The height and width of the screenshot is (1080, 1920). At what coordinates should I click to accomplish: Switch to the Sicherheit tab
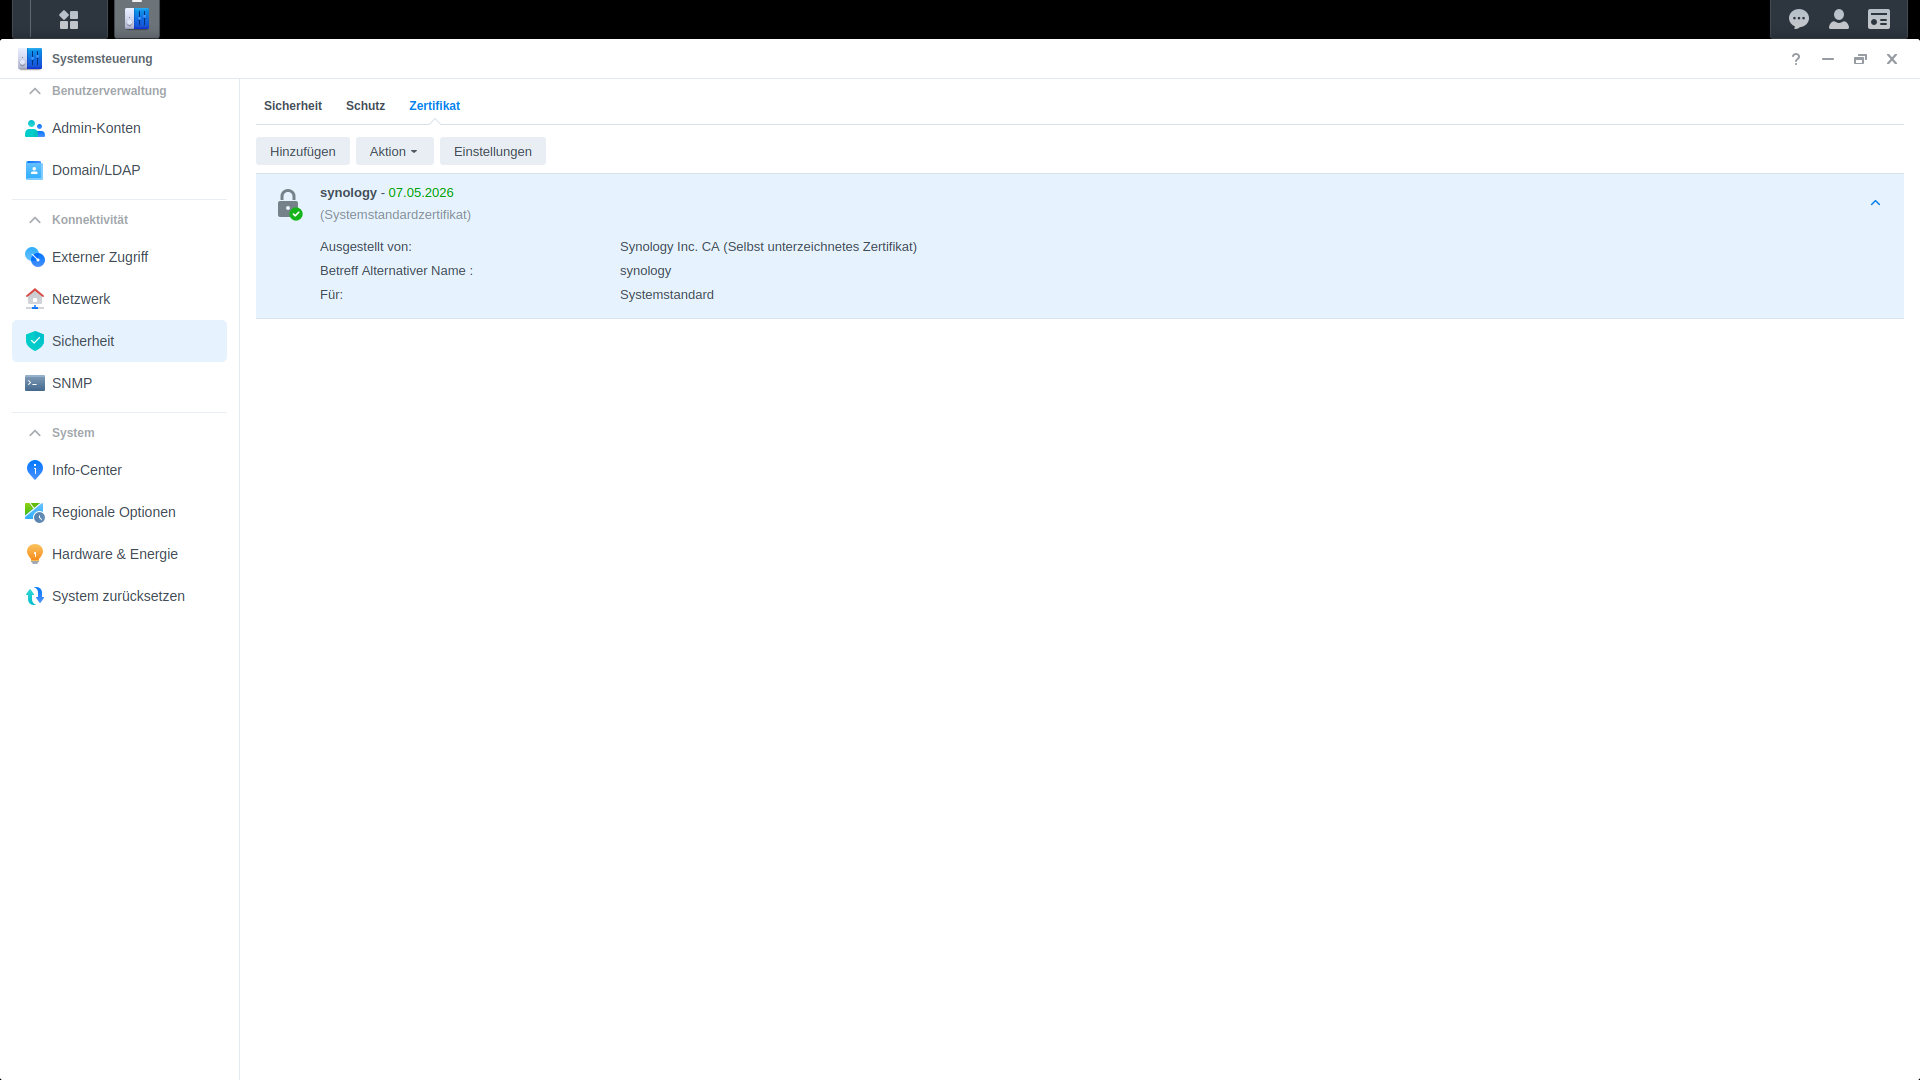pyautogui.click(x=292, y=106)
